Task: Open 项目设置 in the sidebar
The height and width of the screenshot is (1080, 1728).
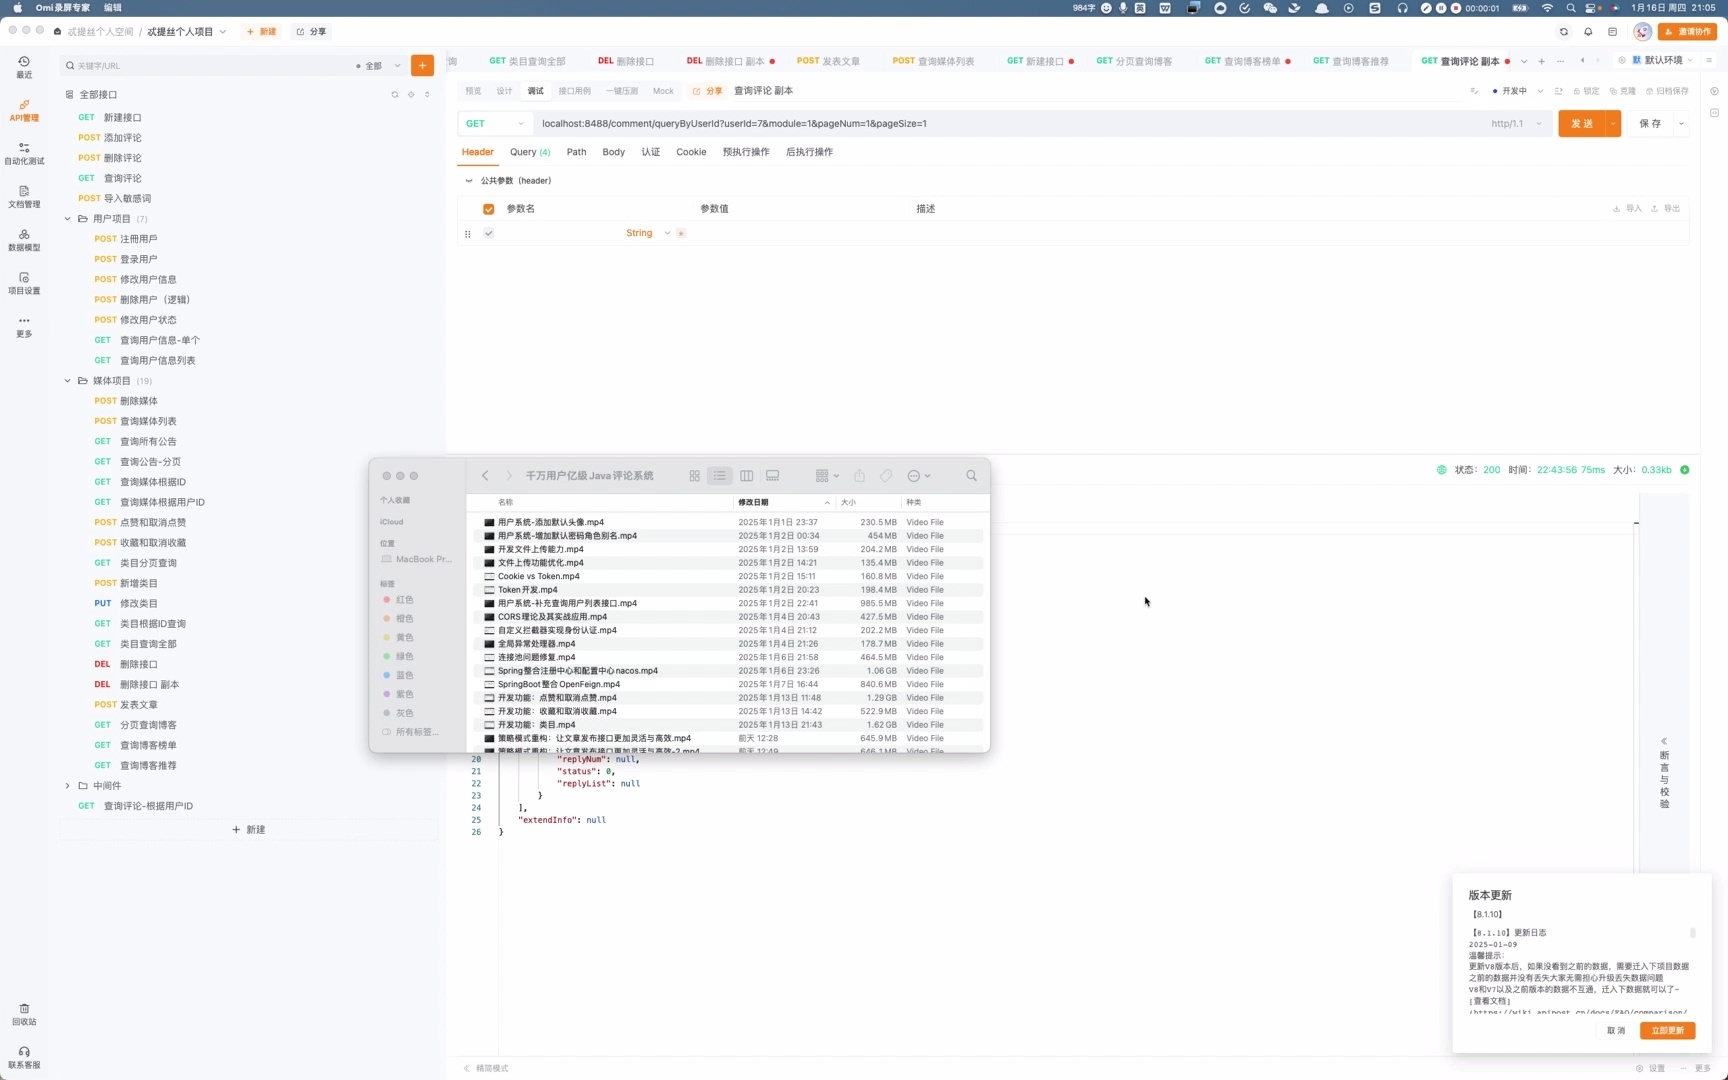Action: coord(24,283)
